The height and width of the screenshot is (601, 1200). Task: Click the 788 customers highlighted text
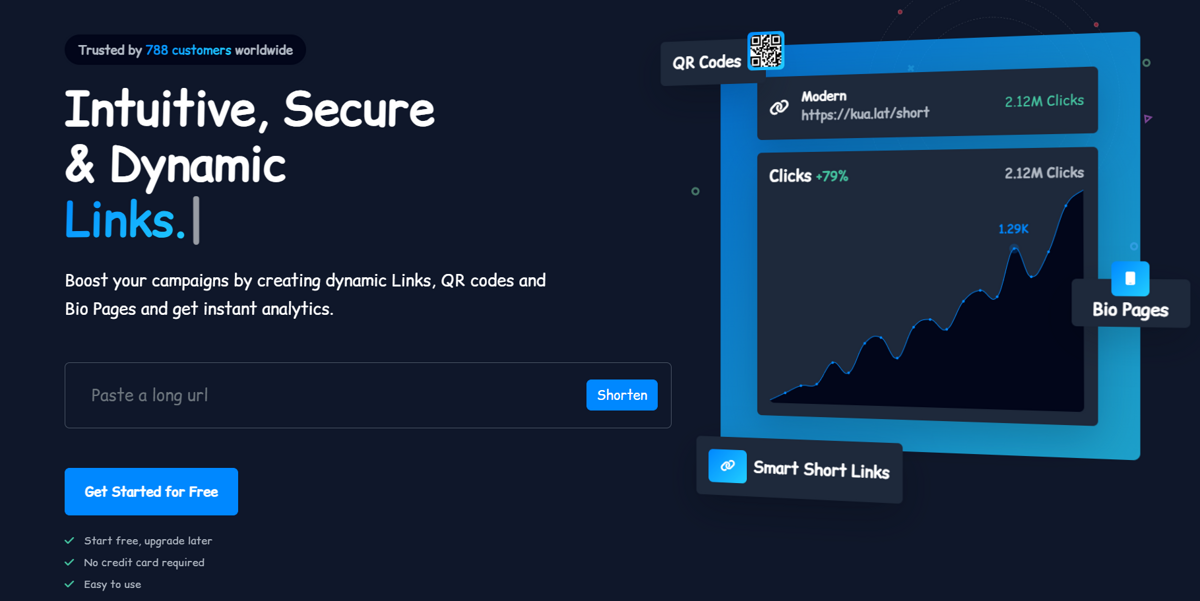coord(188,50)
